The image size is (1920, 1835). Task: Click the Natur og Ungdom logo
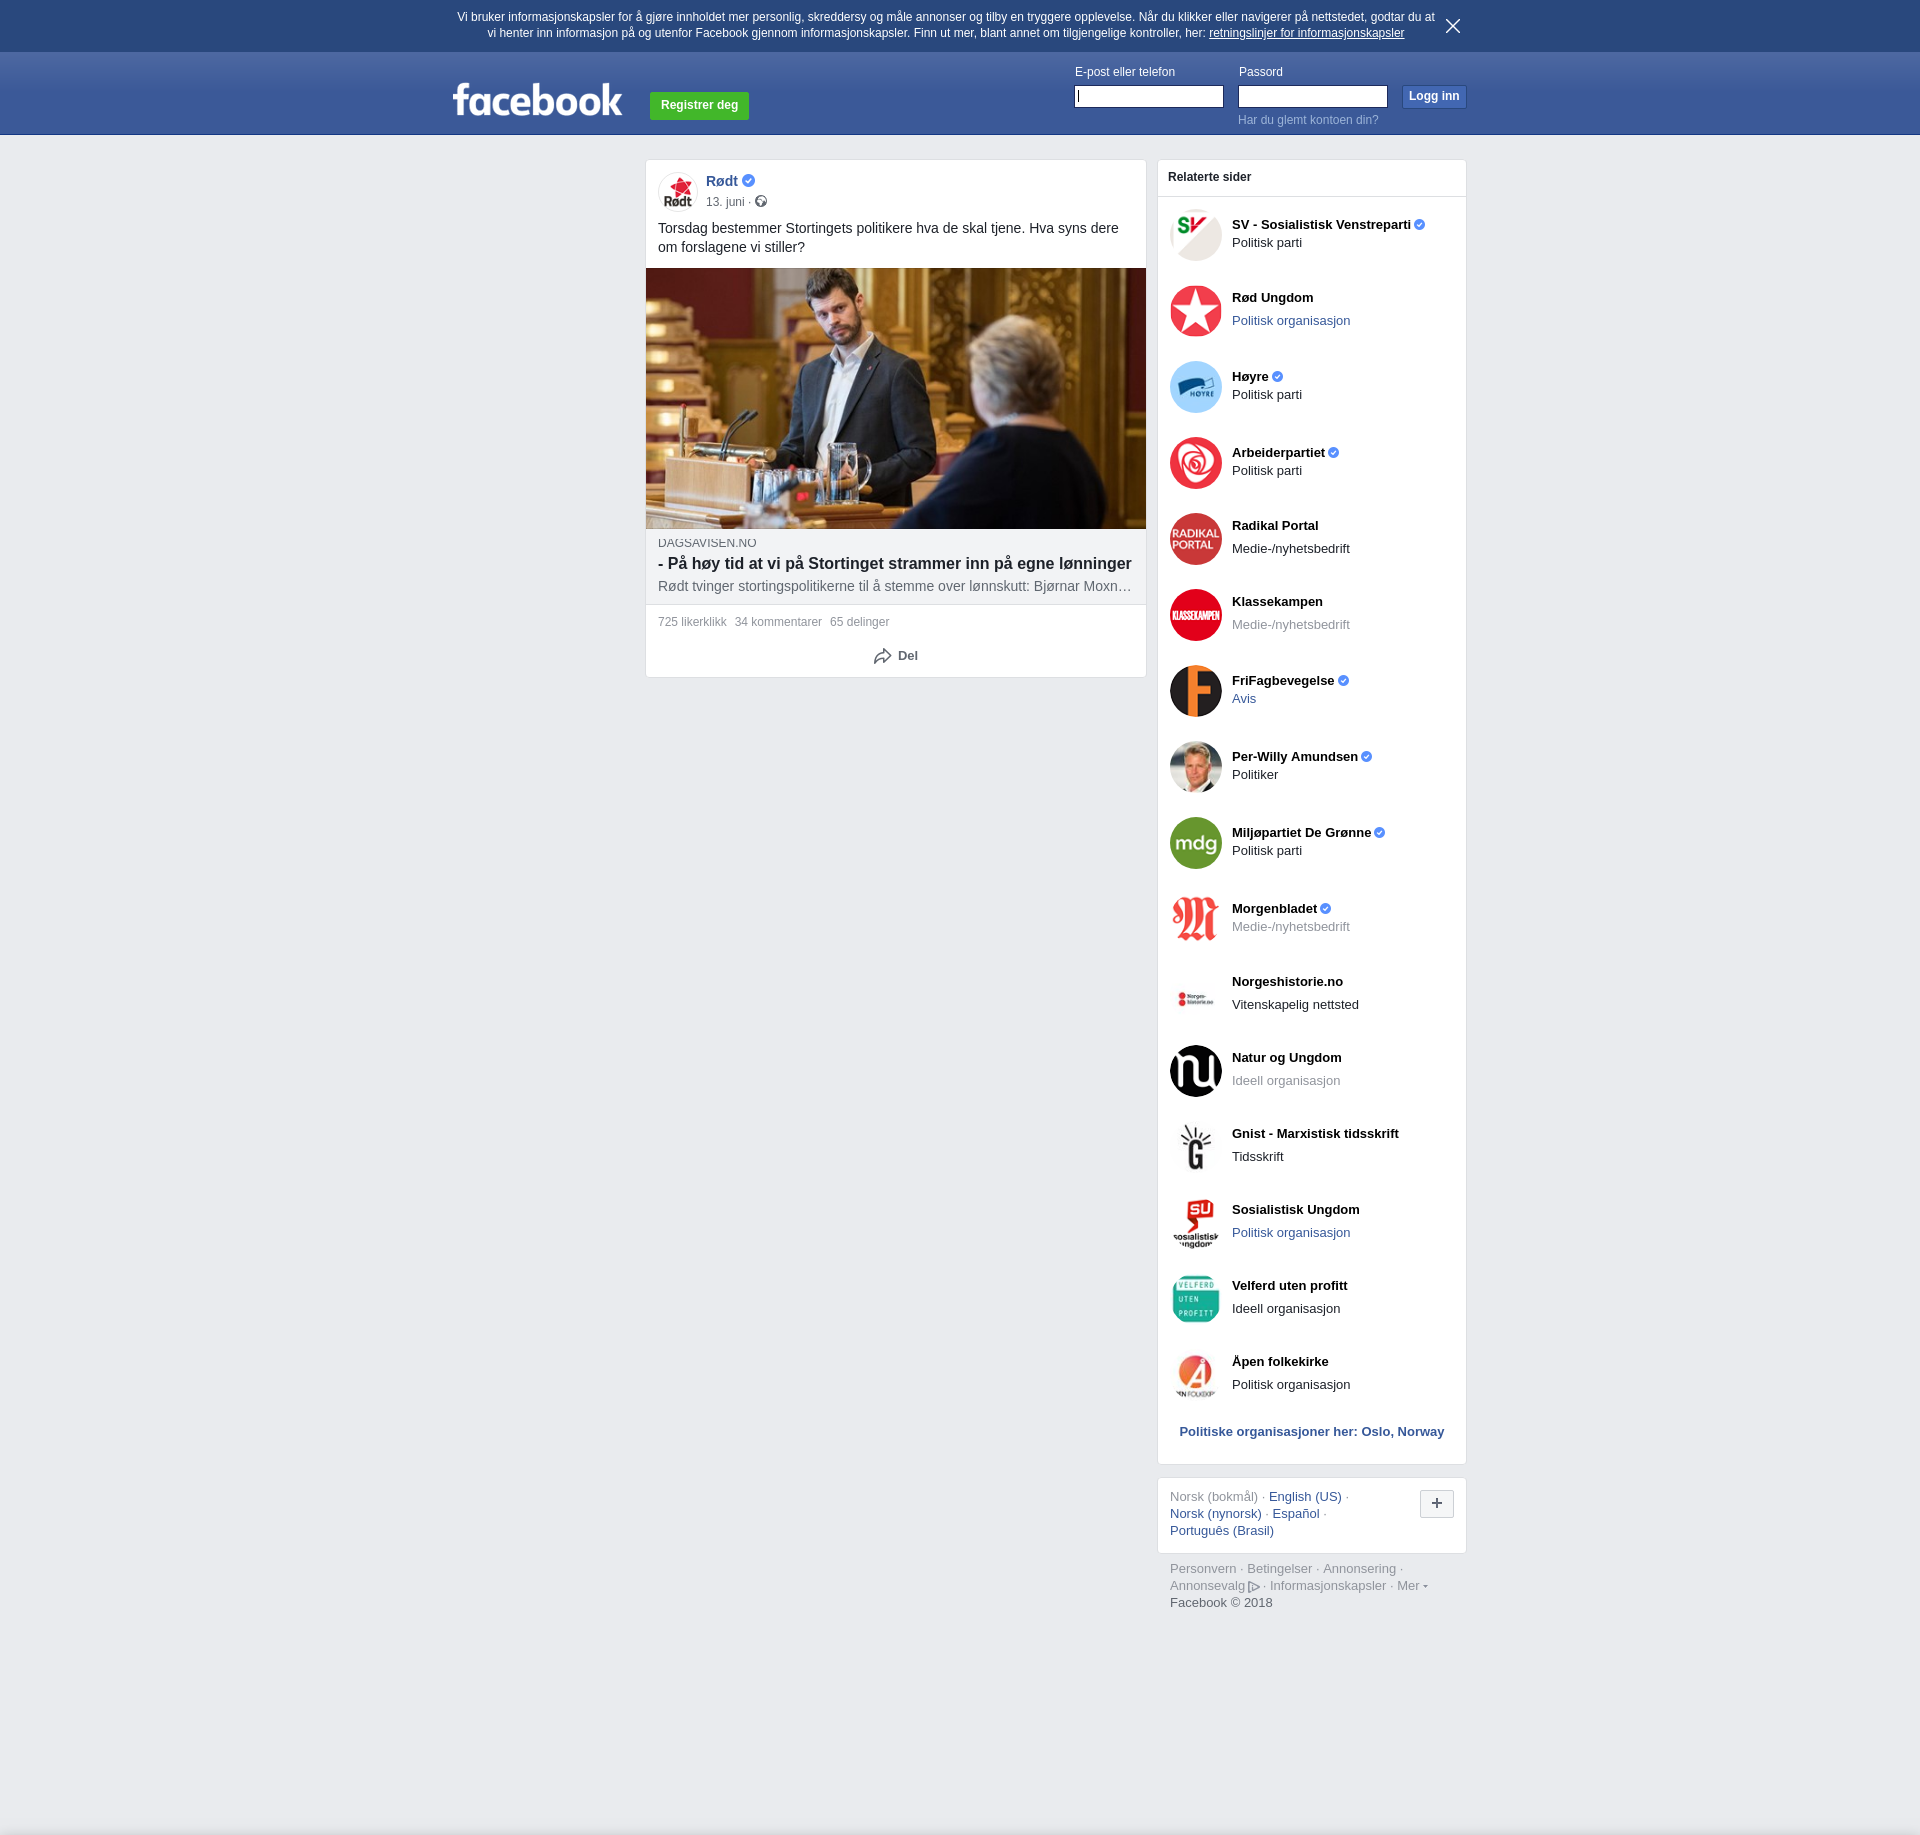tap(1195, 1071)
